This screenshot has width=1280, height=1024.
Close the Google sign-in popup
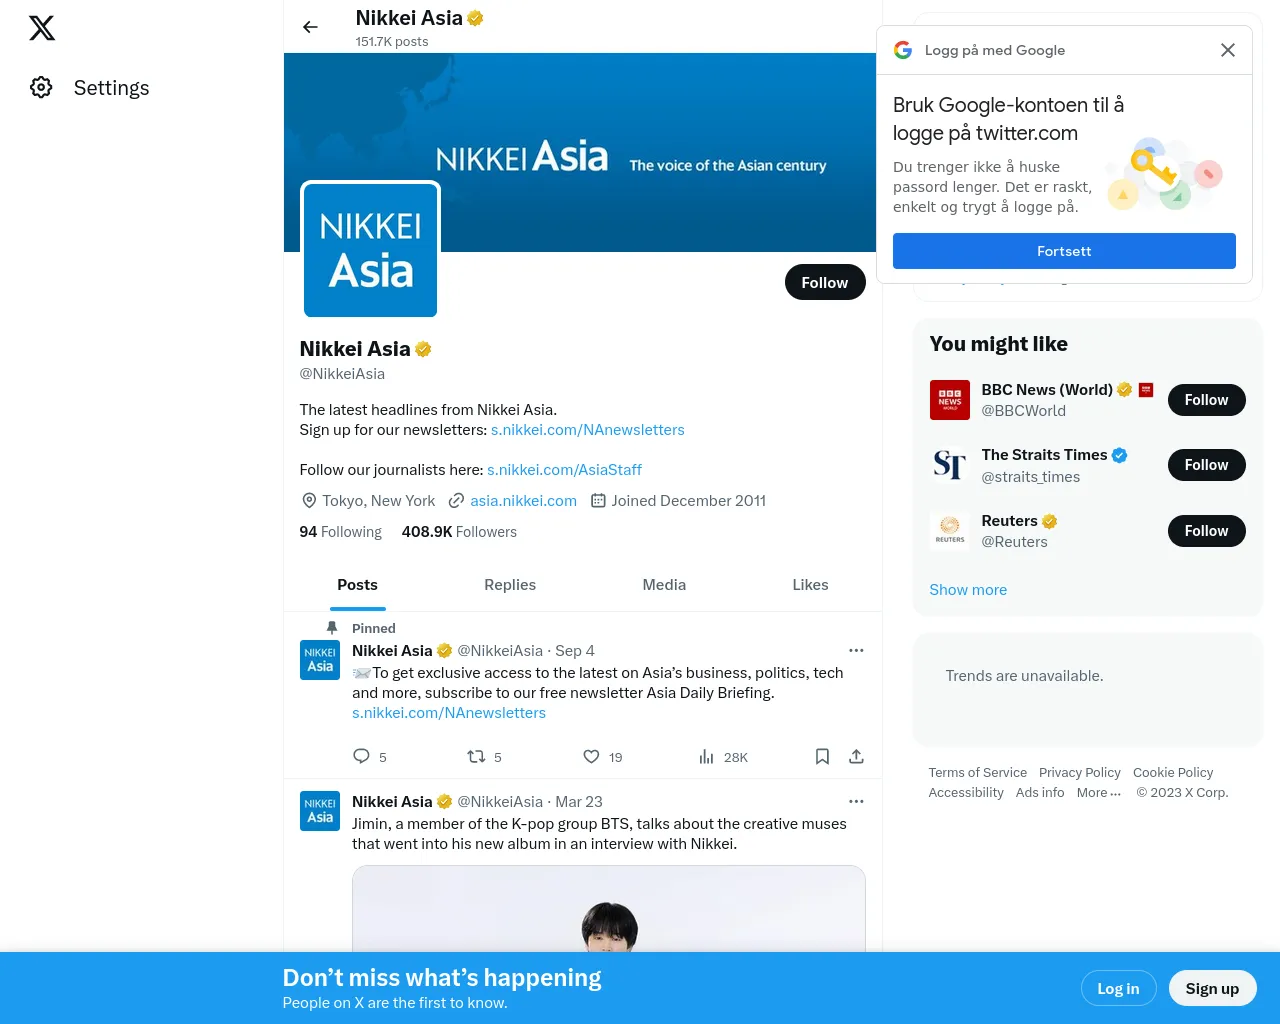click(x=1228, y=50)
